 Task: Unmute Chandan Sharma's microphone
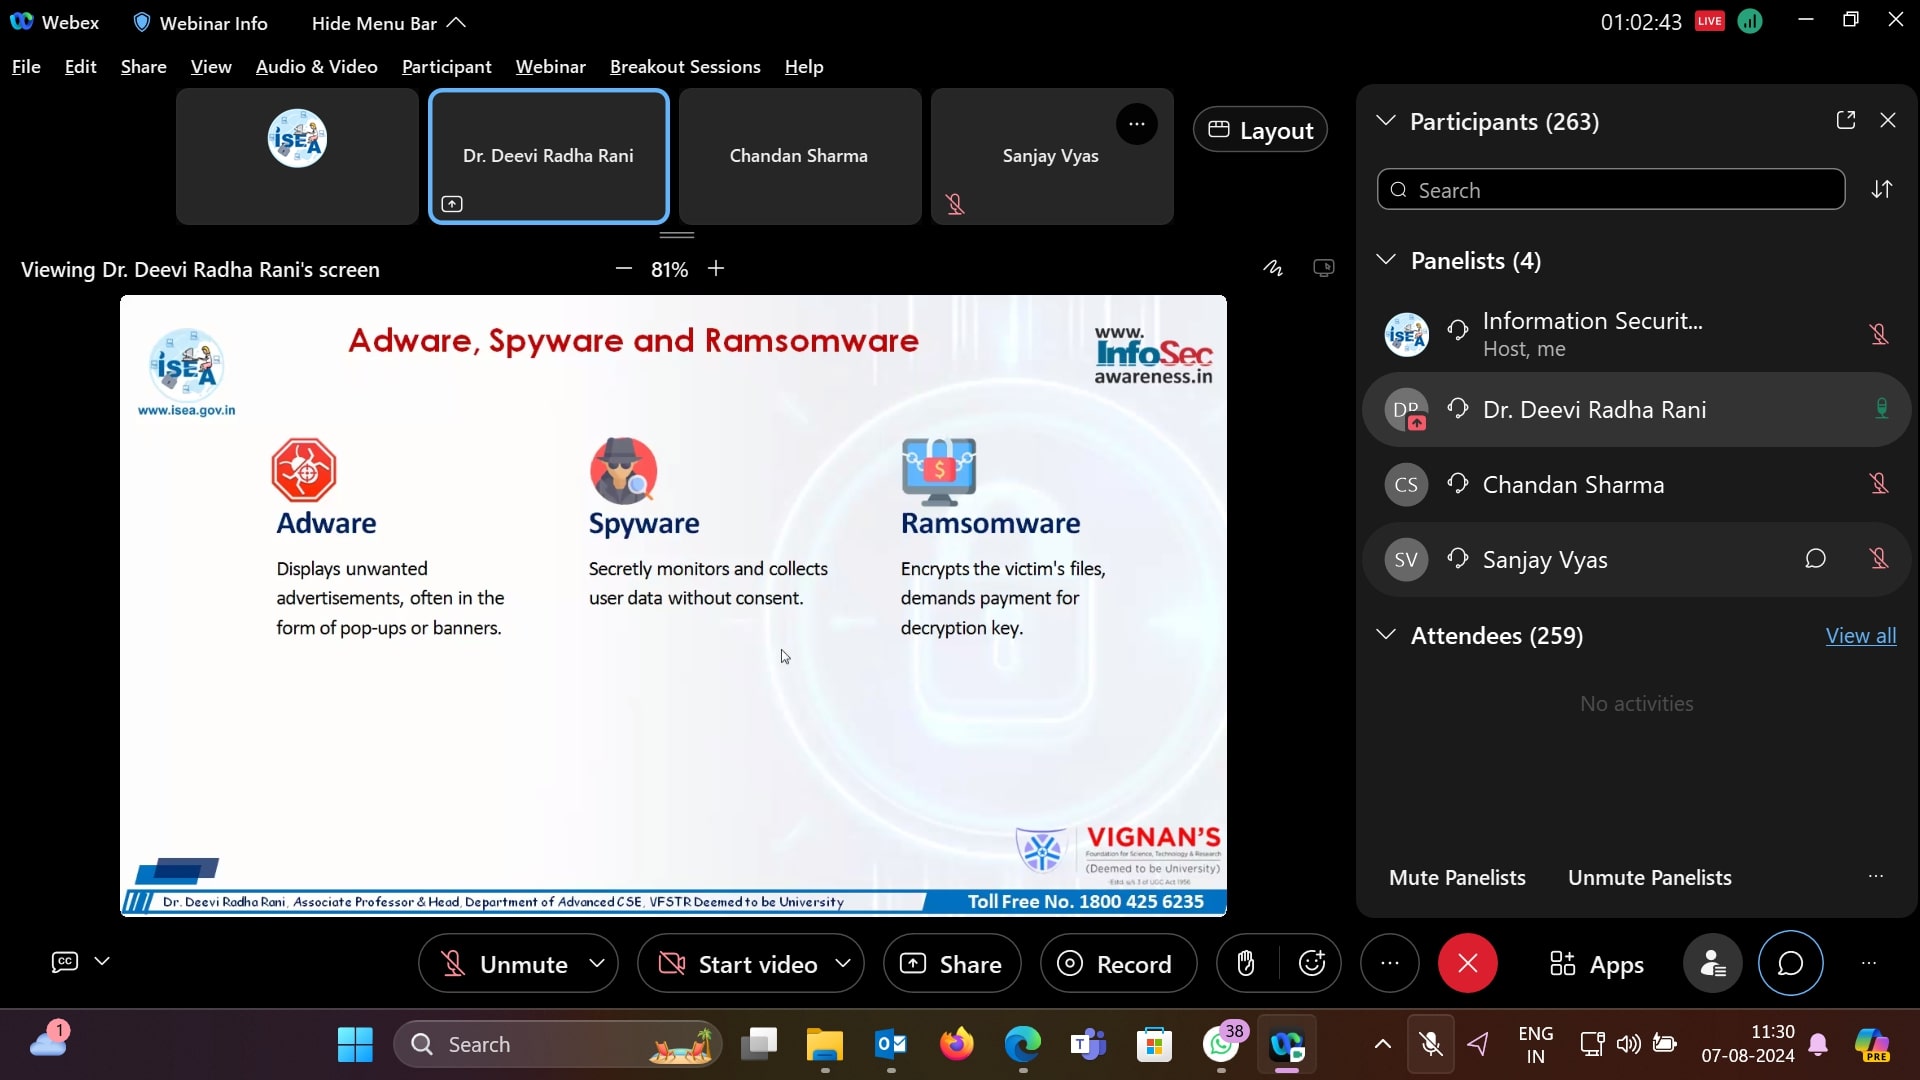[1879, 484]
